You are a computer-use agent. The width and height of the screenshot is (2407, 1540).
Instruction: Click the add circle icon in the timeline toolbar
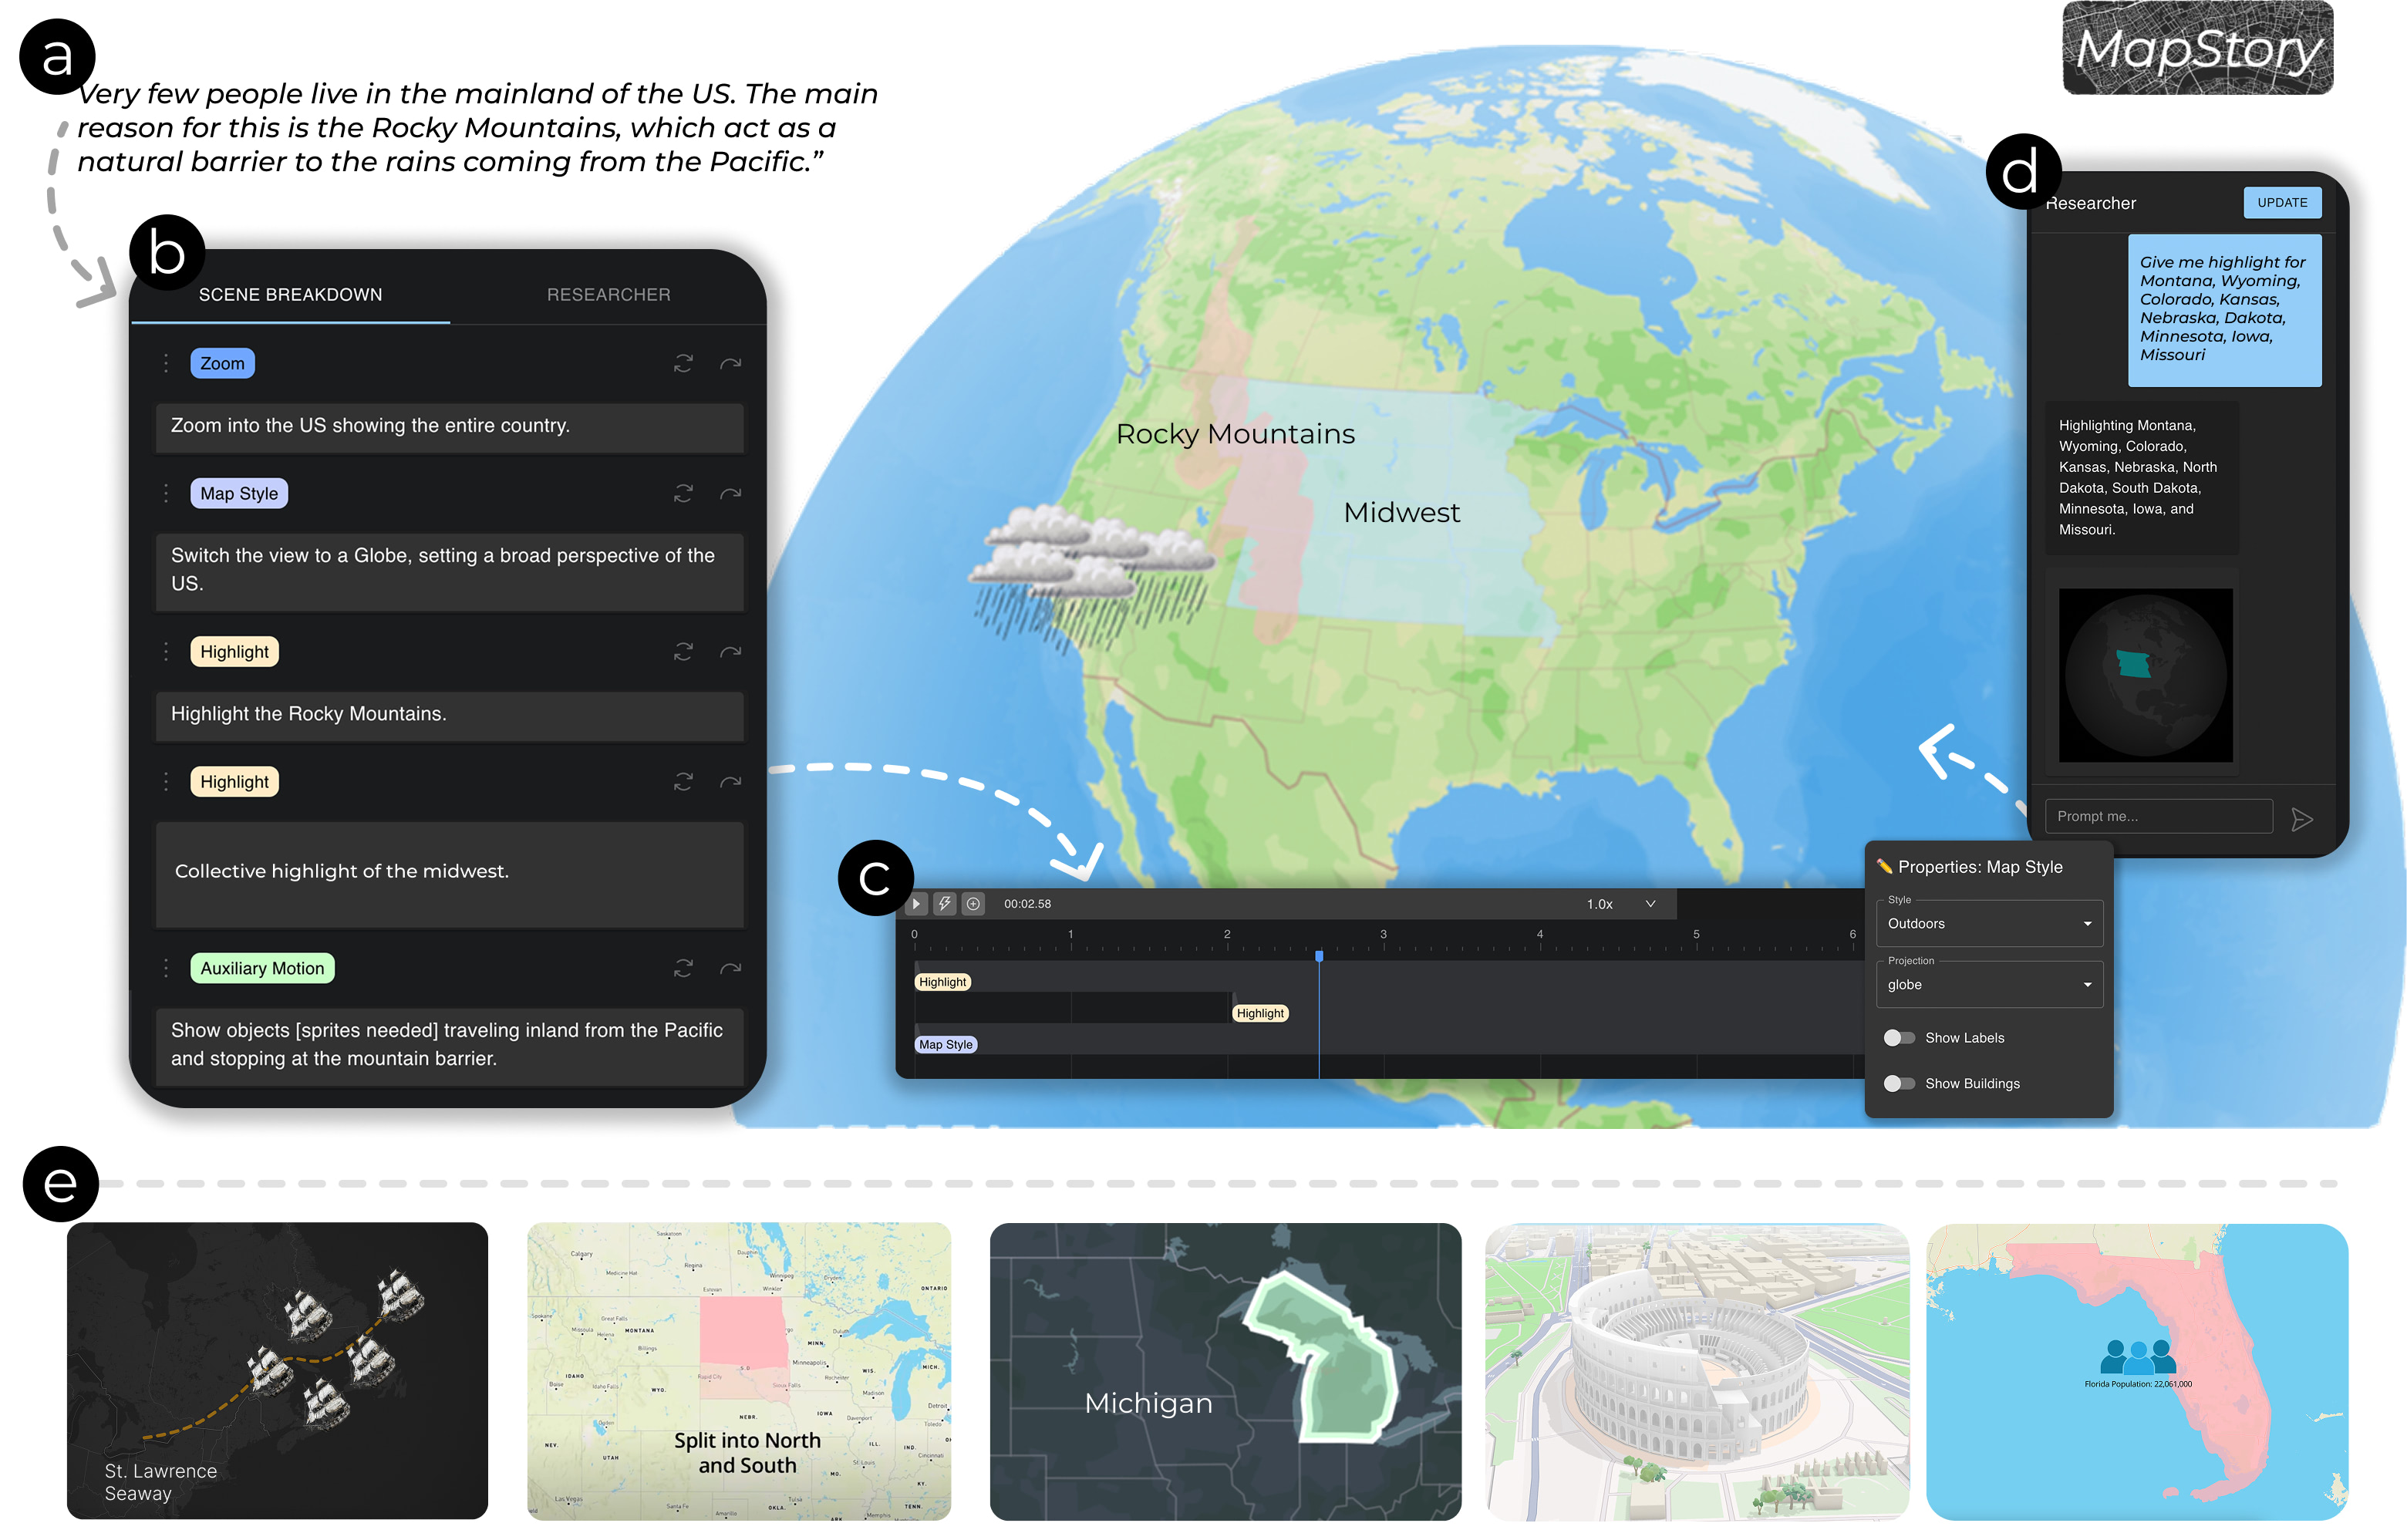pyautogui.click(x=974, y=904)
